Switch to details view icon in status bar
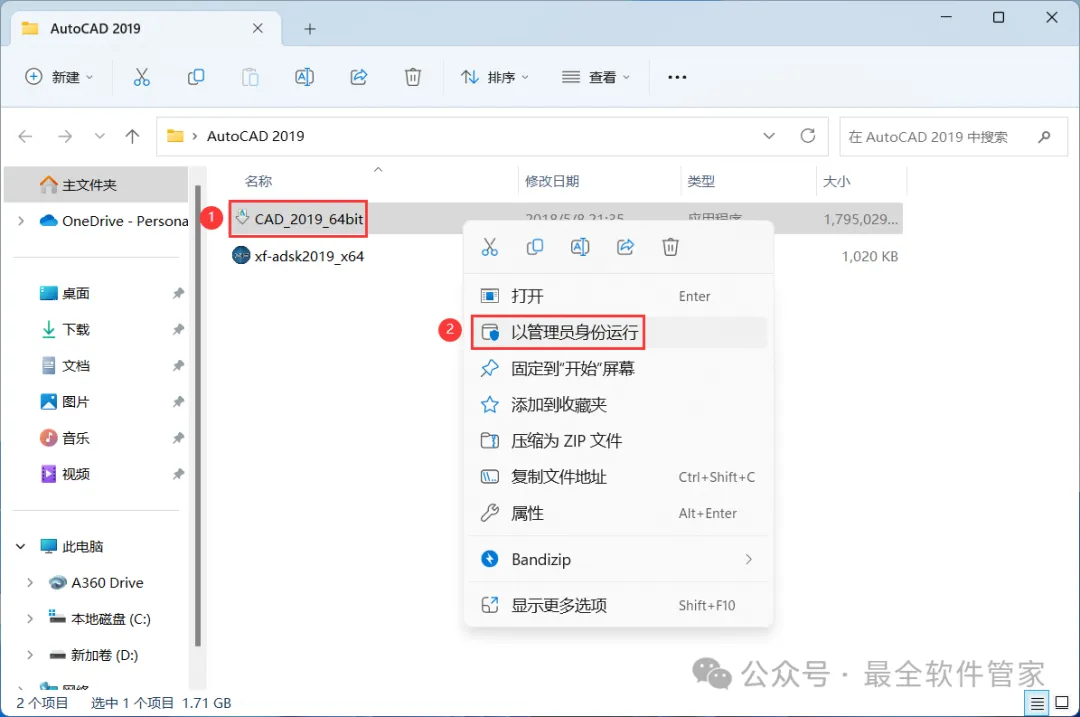The image size is (1080, 717). coord(1037,703)
